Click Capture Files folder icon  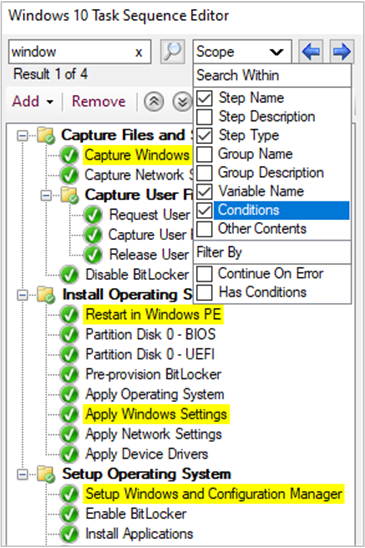pos(46,136)
